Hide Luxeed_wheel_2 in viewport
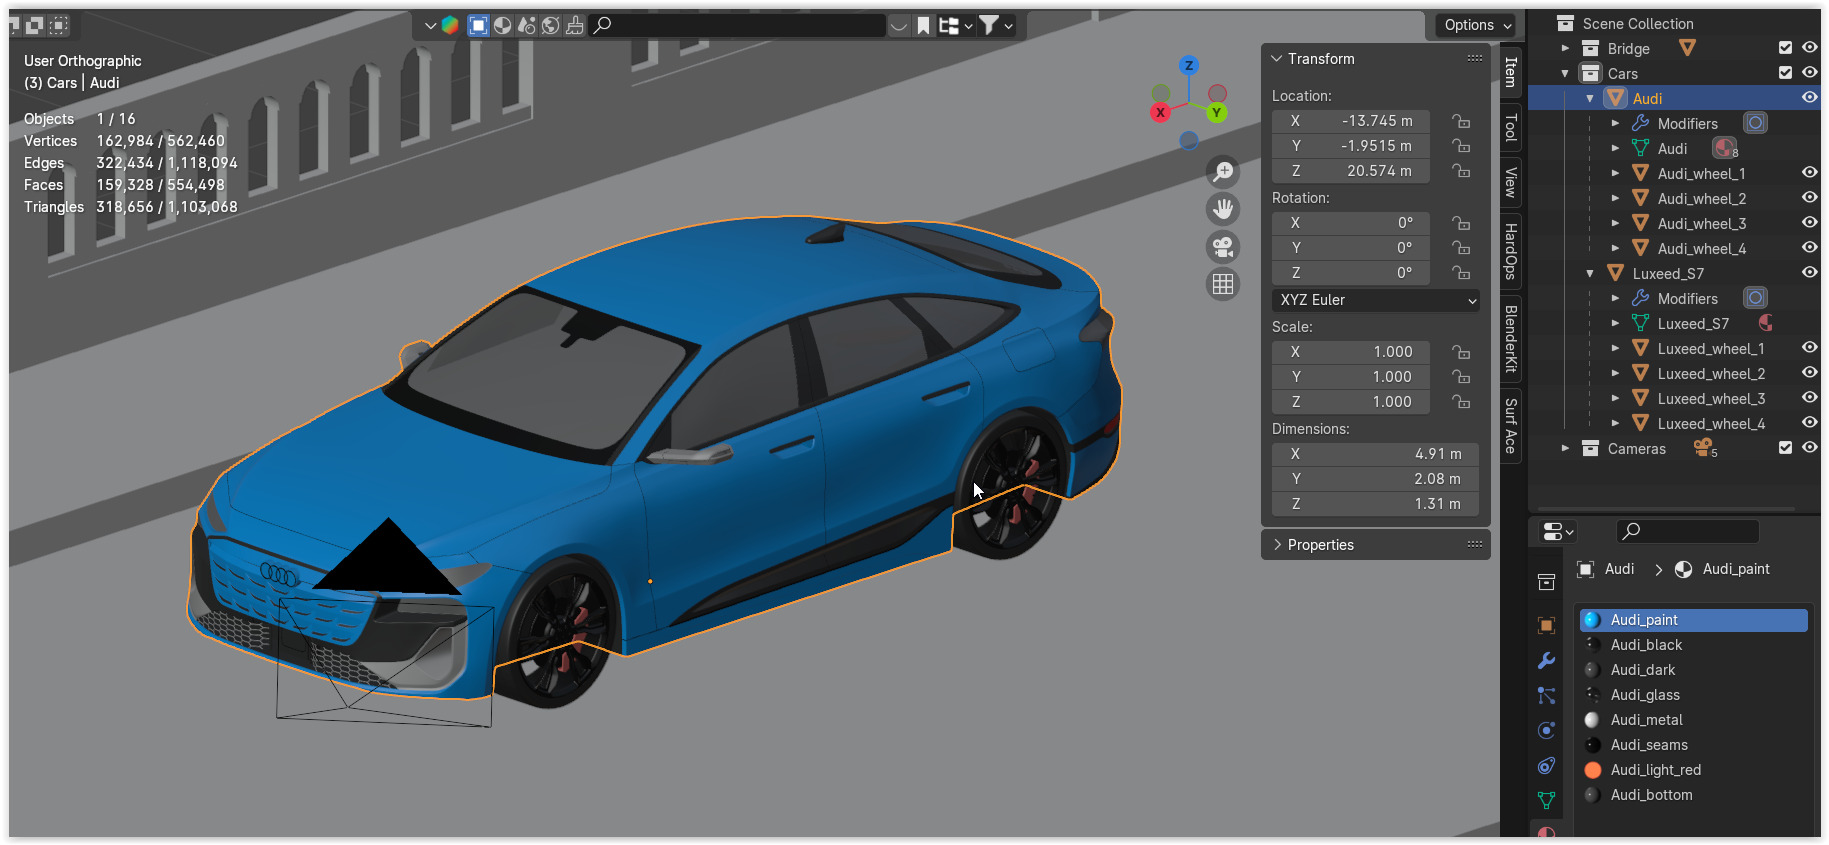Screen dimensions: 1829x845 [1810, 373]
